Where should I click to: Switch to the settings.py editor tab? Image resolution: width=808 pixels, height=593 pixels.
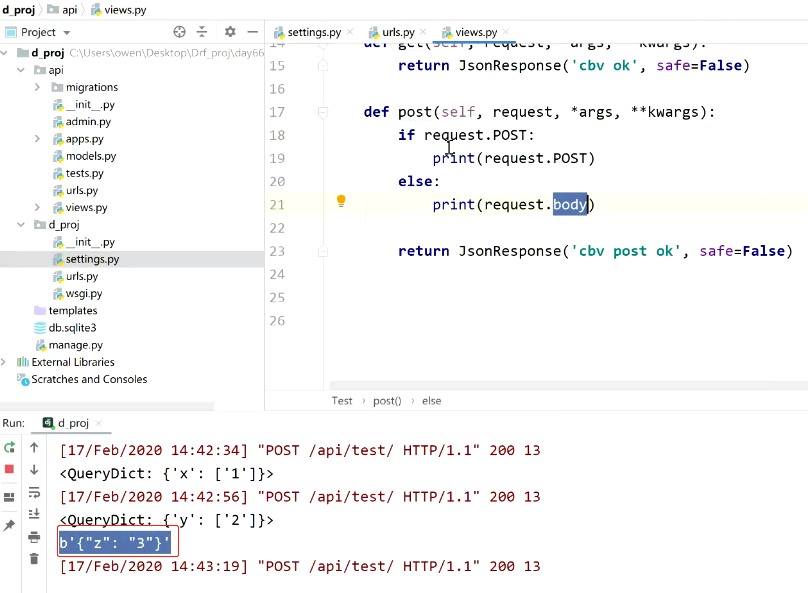click(x=313, y=32)
